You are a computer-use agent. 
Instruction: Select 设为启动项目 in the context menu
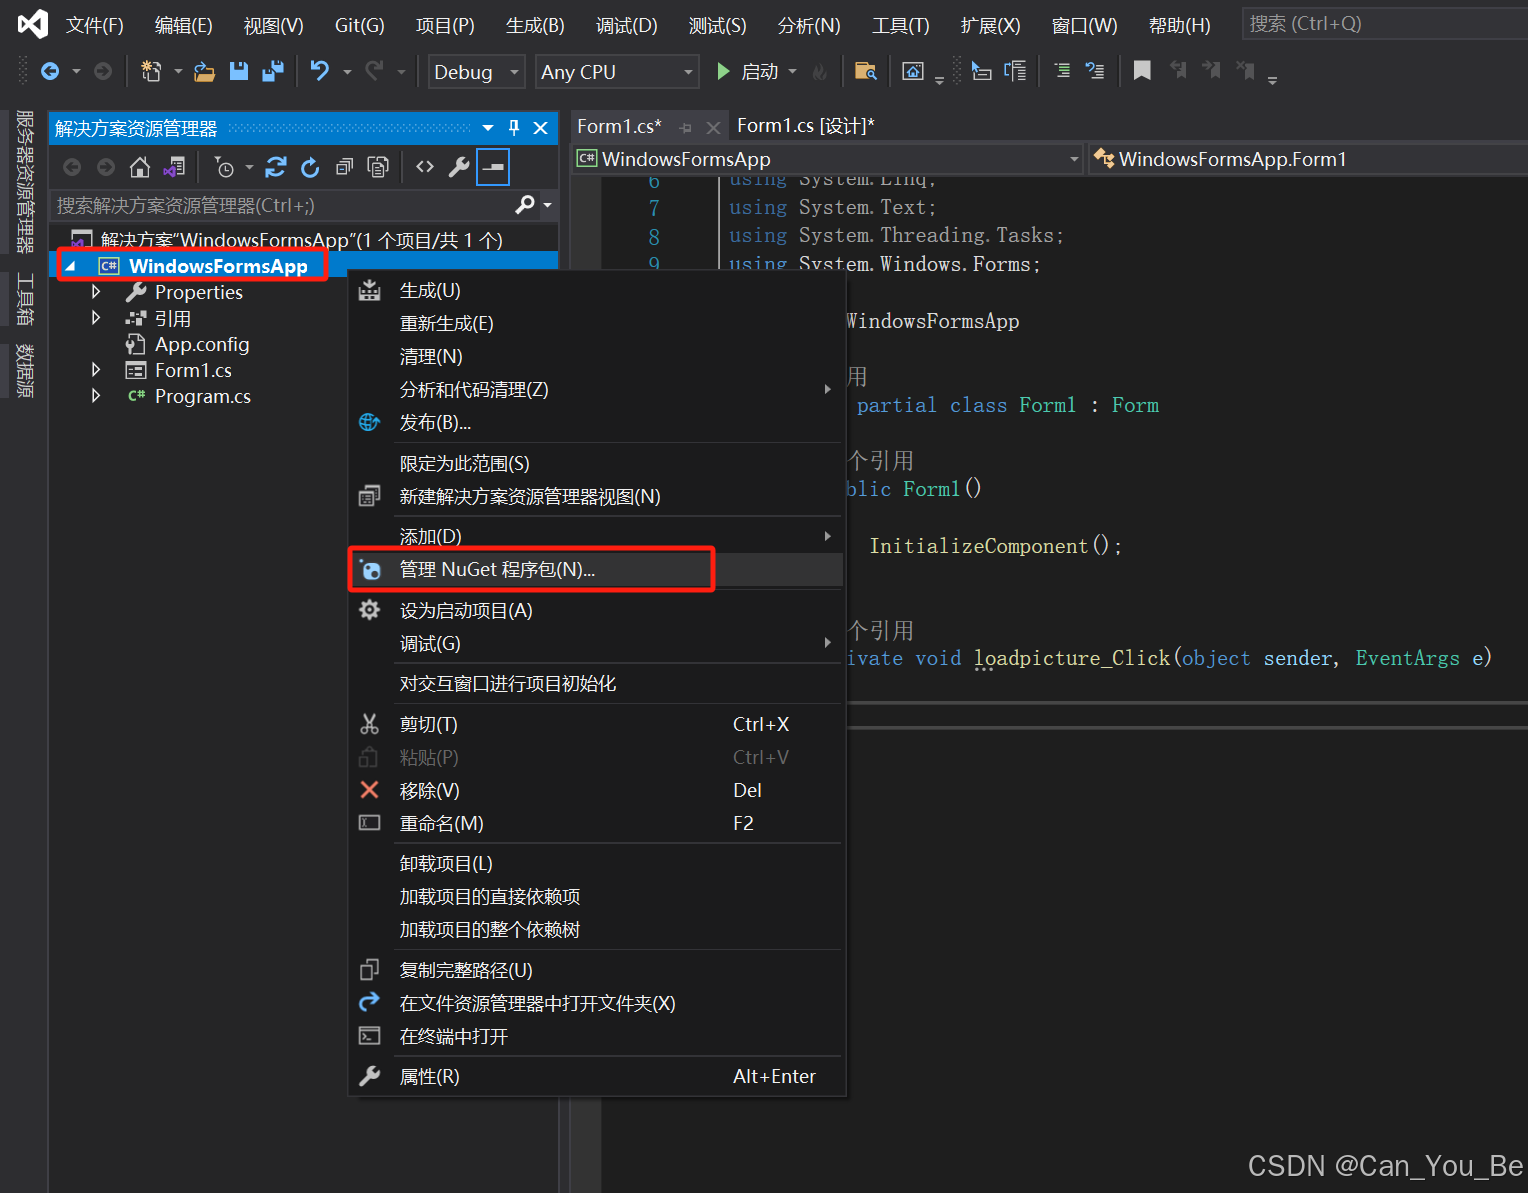click(465, 610)
